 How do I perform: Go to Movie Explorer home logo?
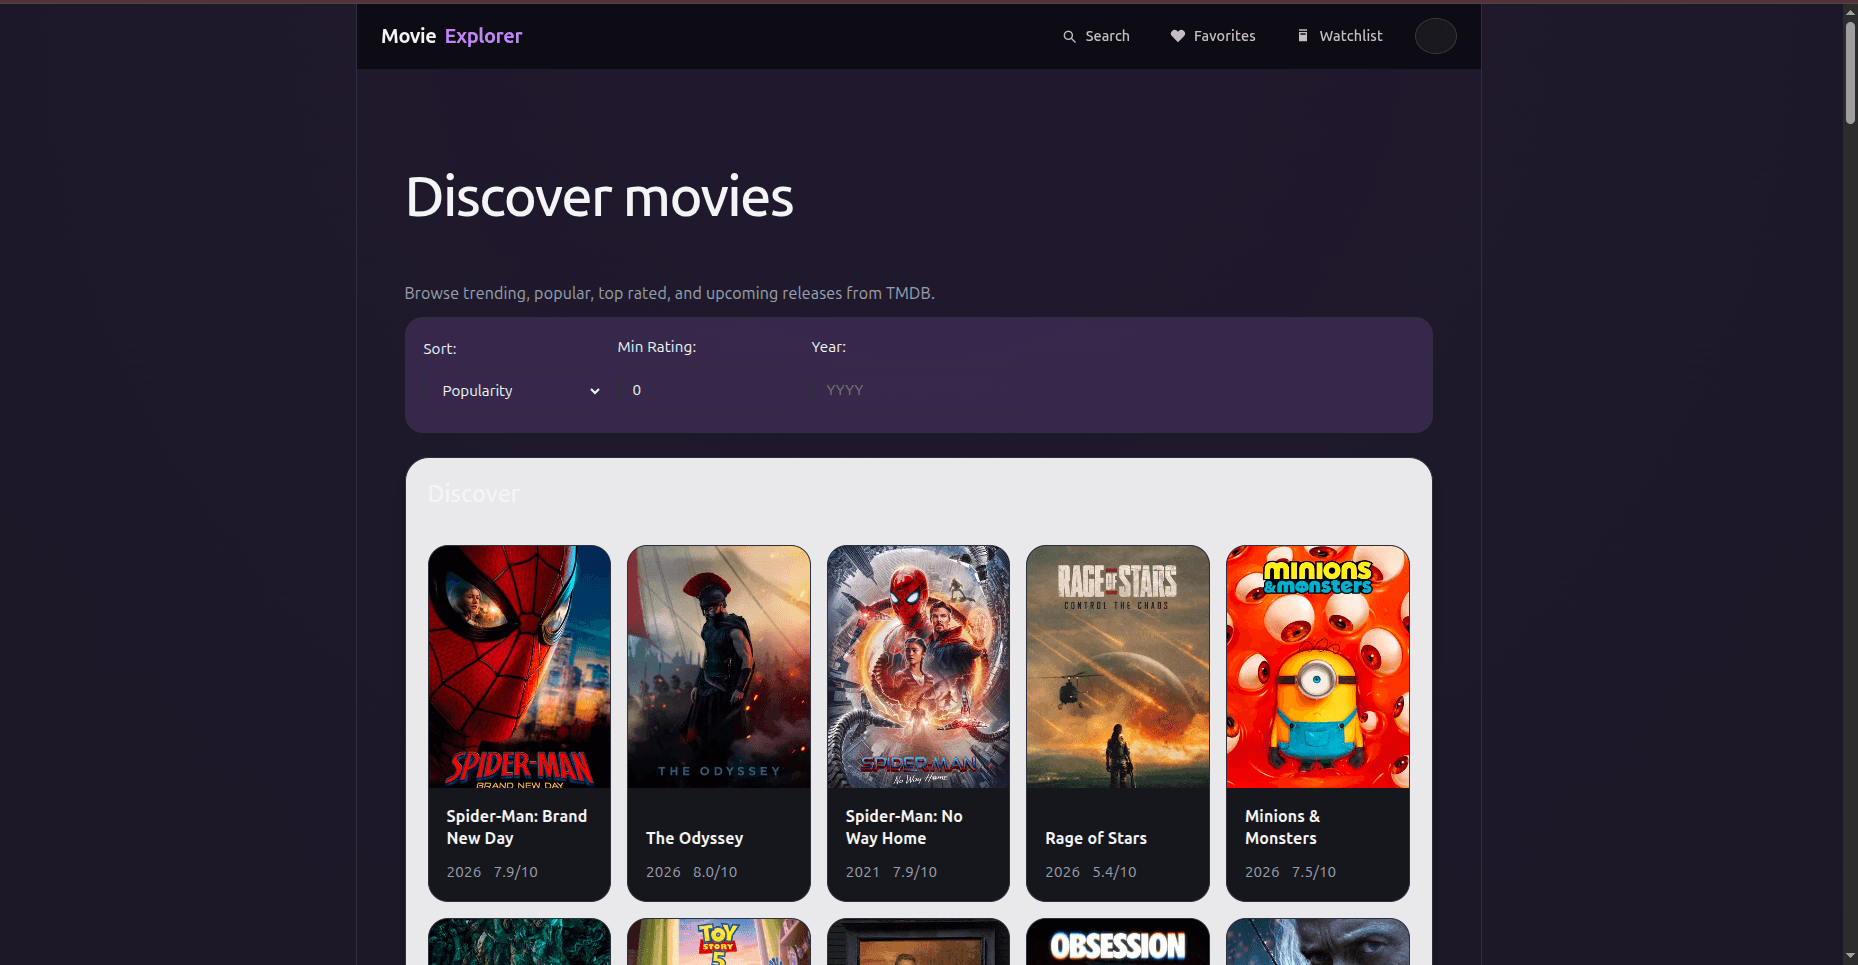pyautogui.click(x=451, y=36)
